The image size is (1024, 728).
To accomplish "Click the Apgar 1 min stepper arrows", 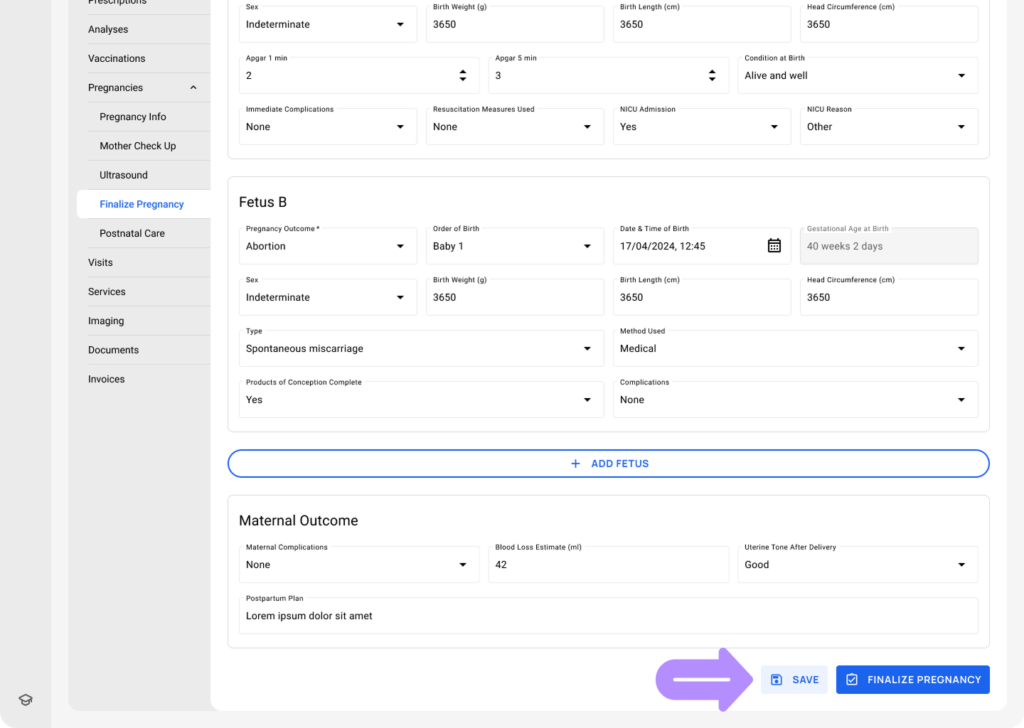I will (463, 76).
